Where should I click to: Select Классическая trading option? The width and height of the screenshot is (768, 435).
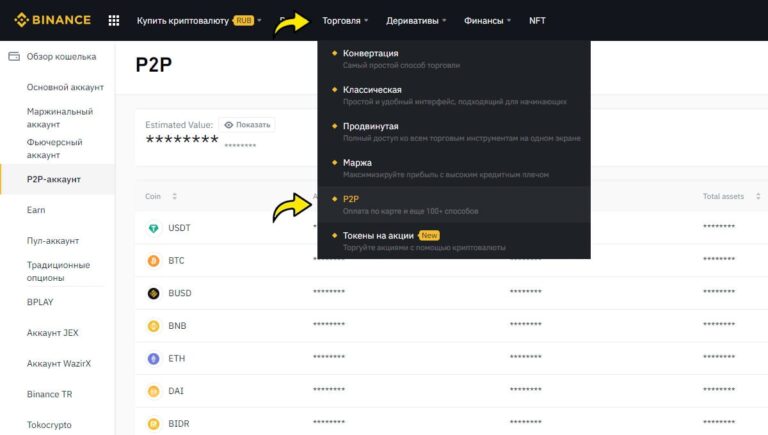pos(454,95)
